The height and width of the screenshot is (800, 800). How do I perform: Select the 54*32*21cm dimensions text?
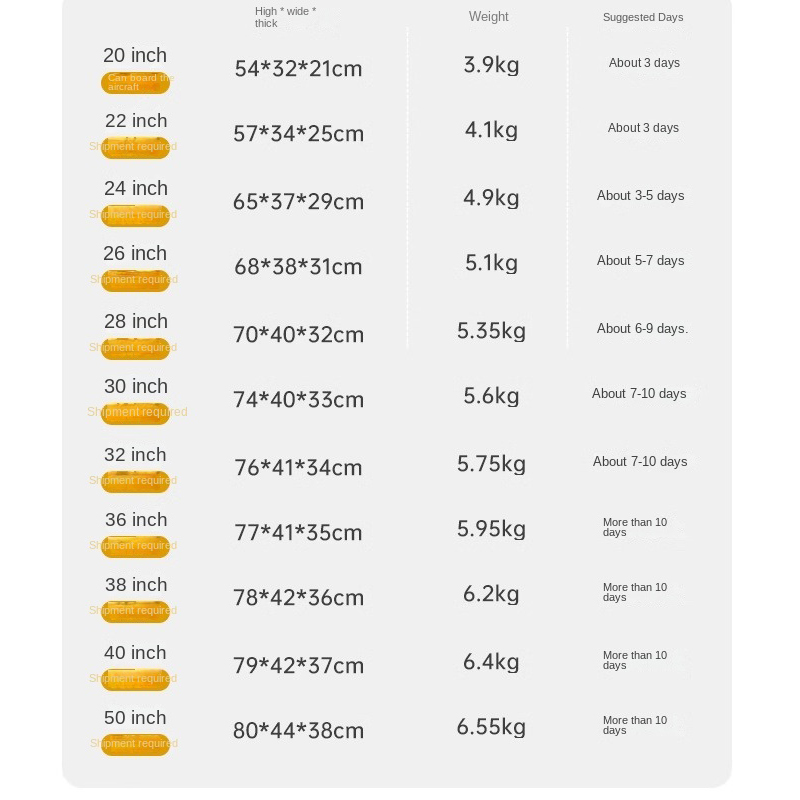(x=298, y=68)
